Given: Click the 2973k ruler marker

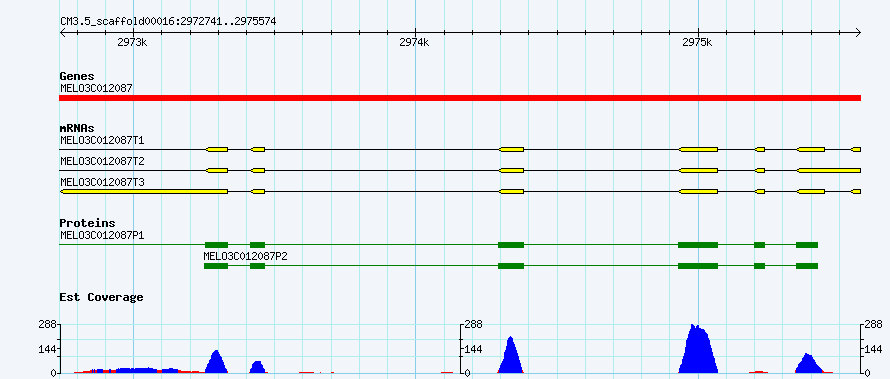Looking at the screenshot, I should 132,42.
